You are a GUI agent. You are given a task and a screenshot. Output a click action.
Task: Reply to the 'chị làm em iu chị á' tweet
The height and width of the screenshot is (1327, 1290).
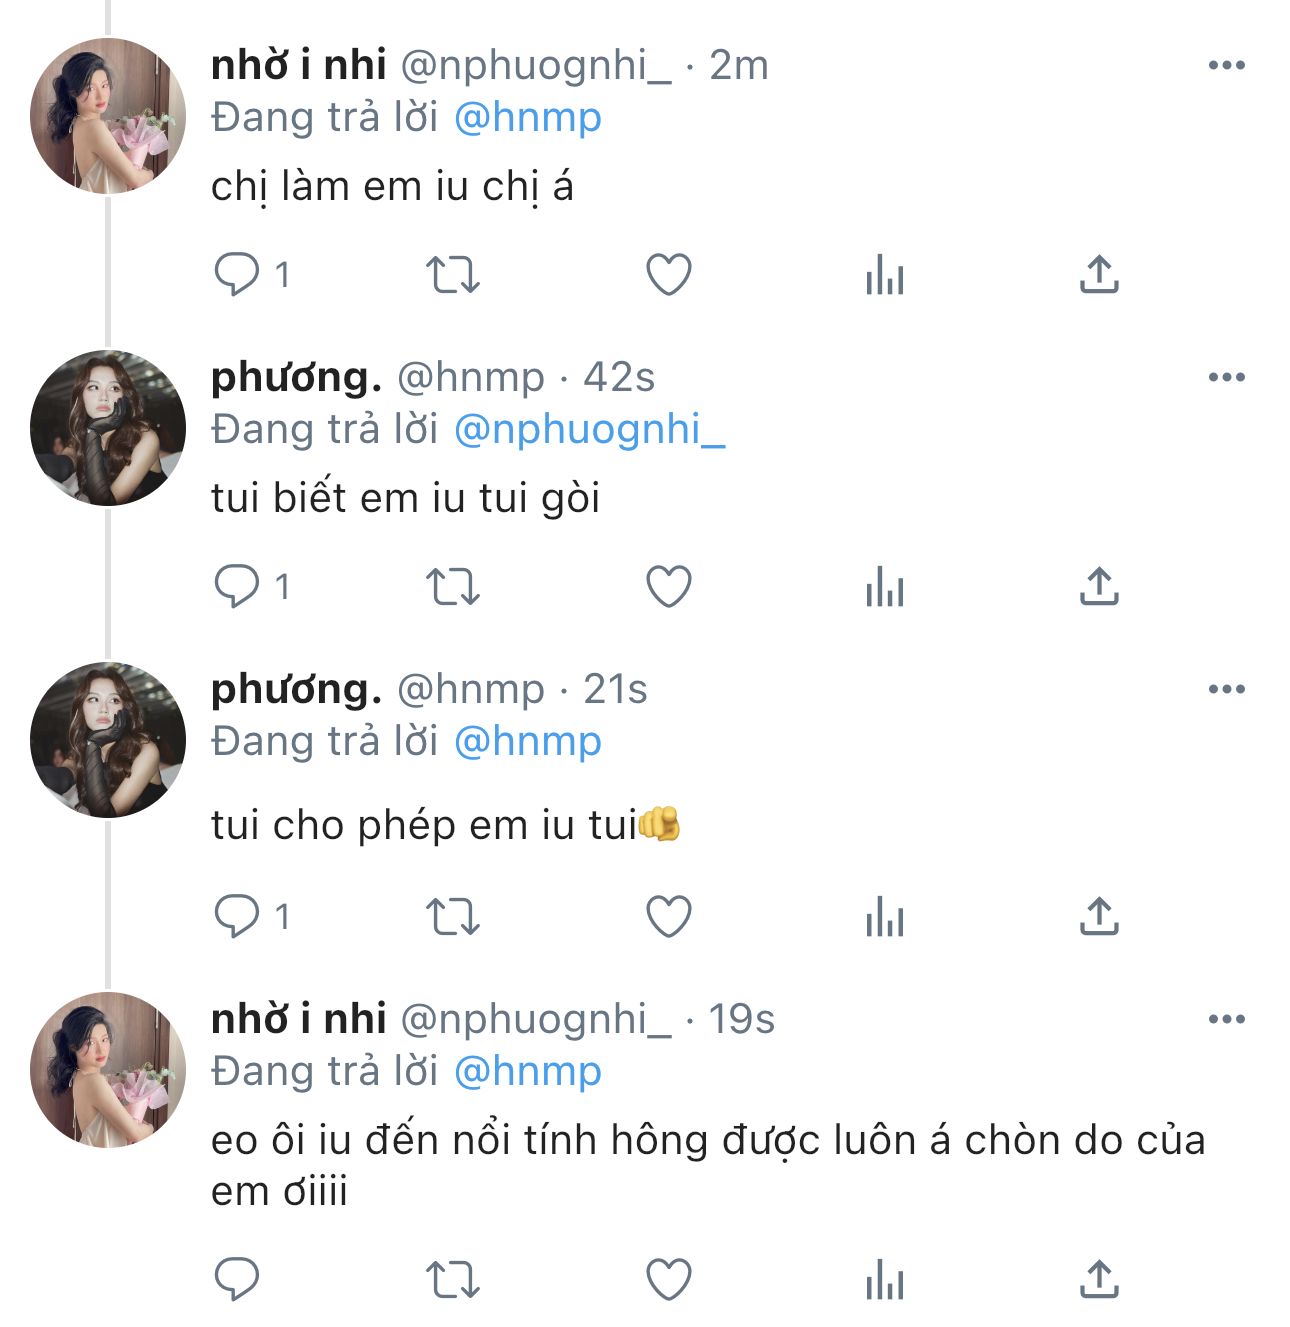coord(237,274)
